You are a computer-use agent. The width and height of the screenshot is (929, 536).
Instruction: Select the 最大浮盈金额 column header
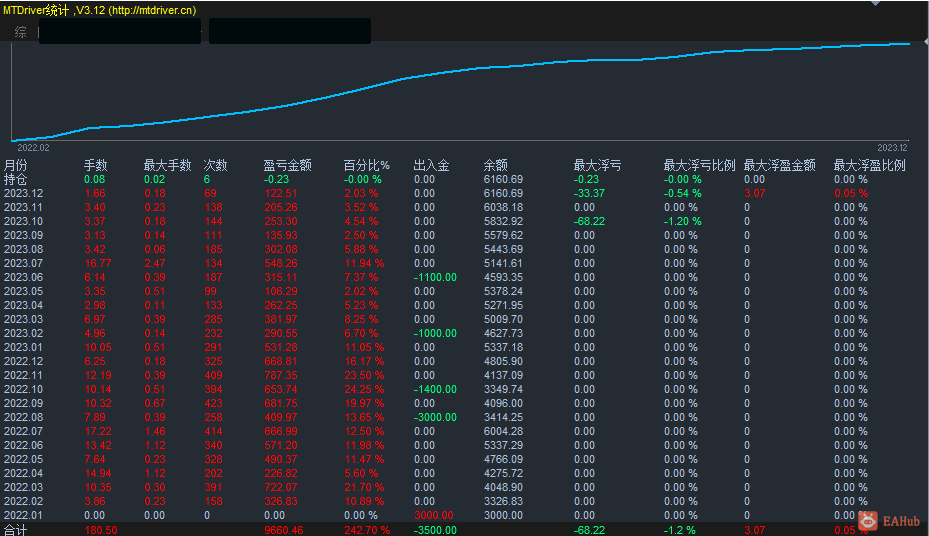coord(779,165)
